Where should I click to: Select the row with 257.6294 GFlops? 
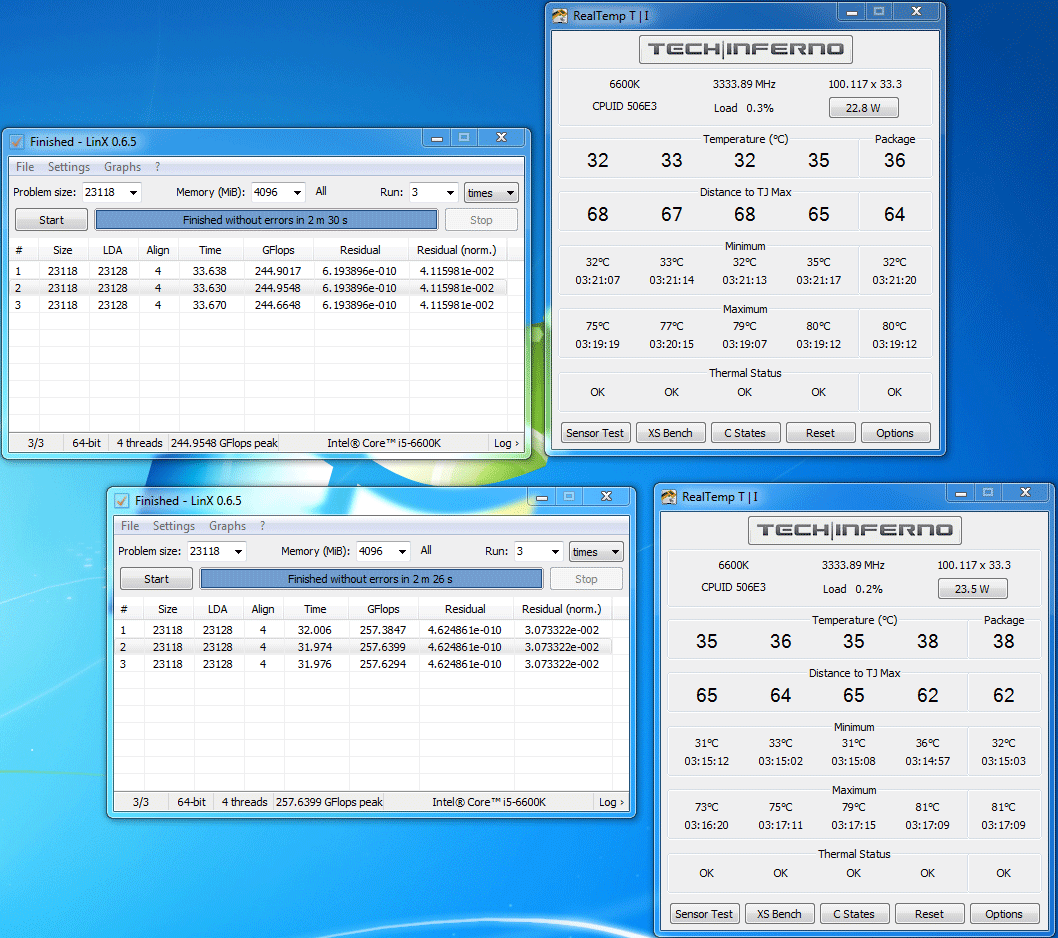363,664
